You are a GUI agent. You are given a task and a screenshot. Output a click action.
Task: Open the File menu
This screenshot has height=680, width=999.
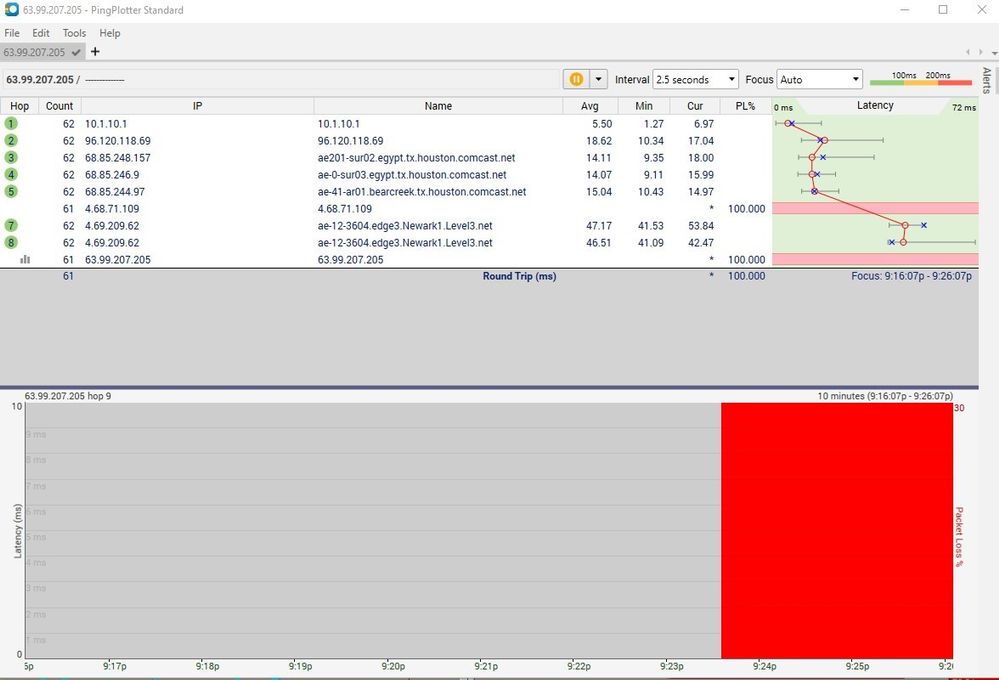[12, 33]
